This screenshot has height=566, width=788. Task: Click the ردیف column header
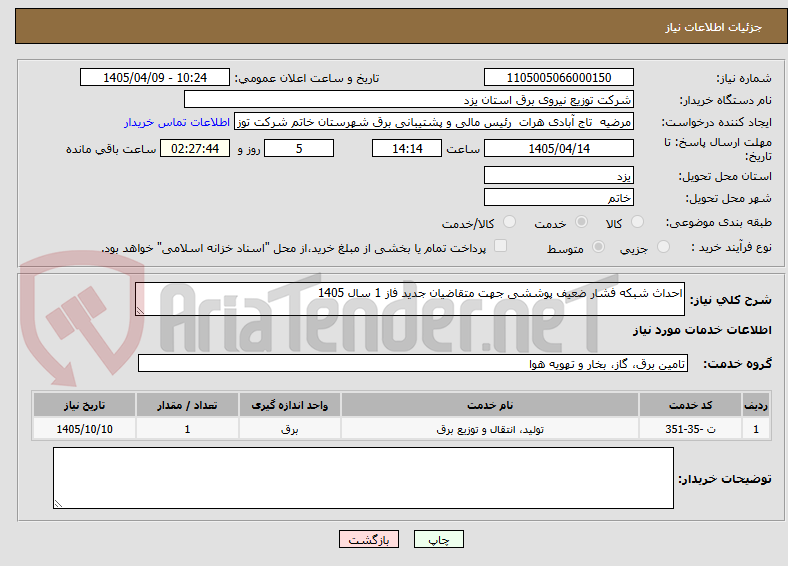pyautogui.click(x=756, y=405)
